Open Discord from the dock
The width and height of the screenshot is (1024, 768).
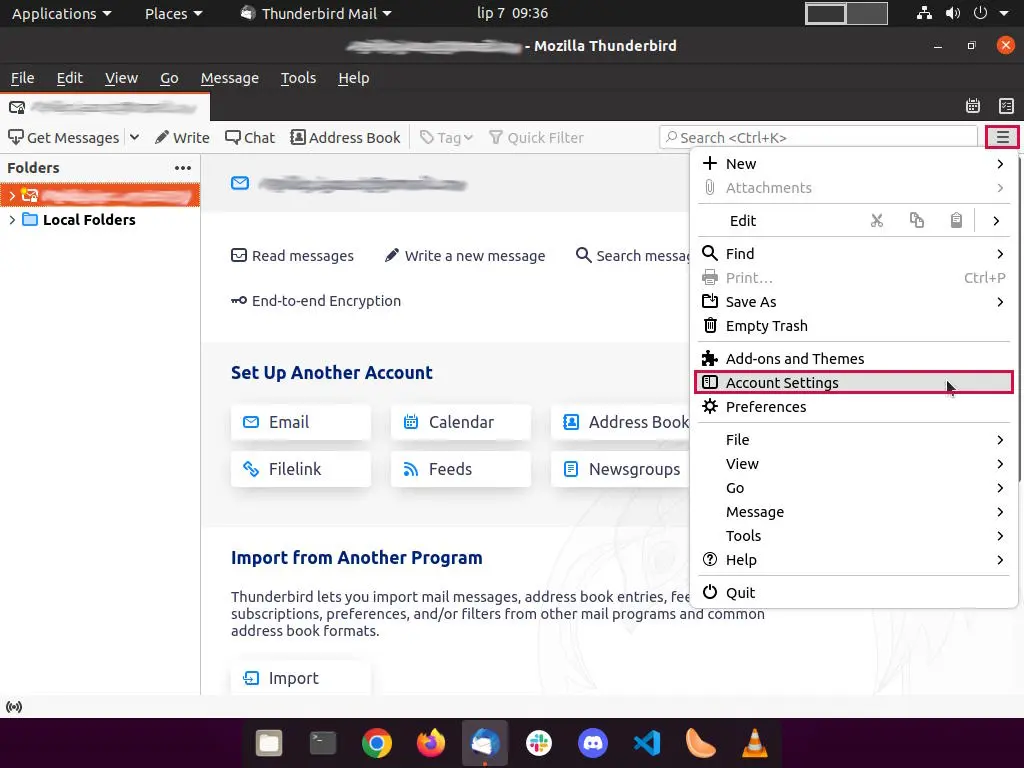point(593,743)
